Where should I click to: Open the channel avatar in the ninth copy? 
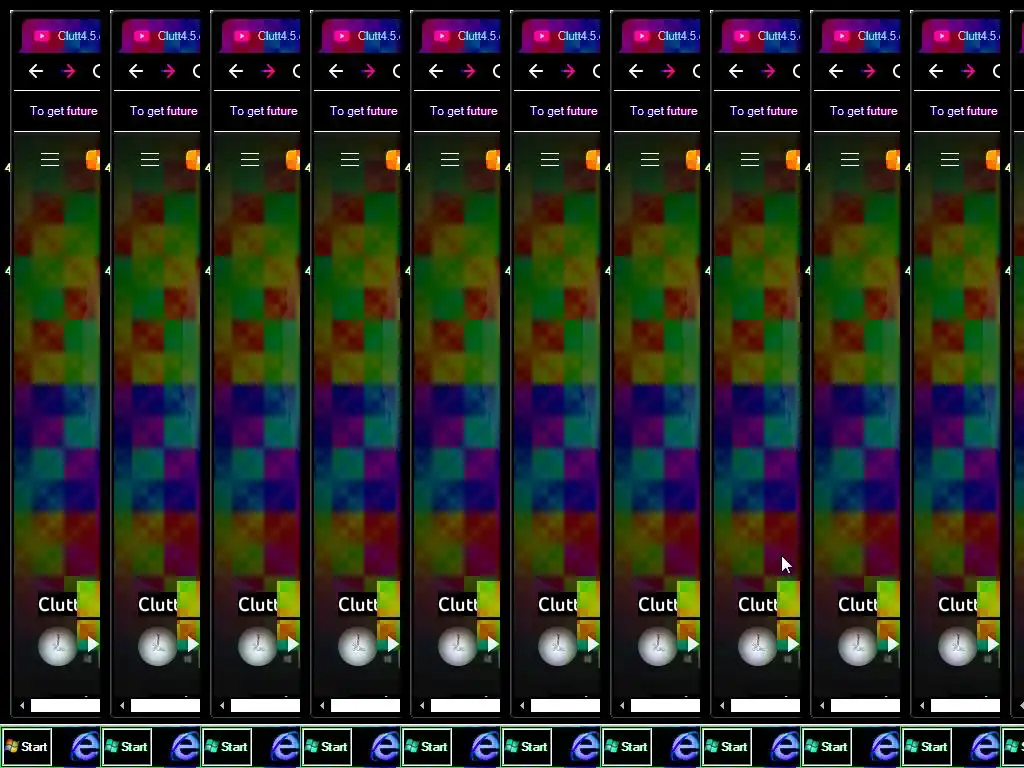pos(857,647)
